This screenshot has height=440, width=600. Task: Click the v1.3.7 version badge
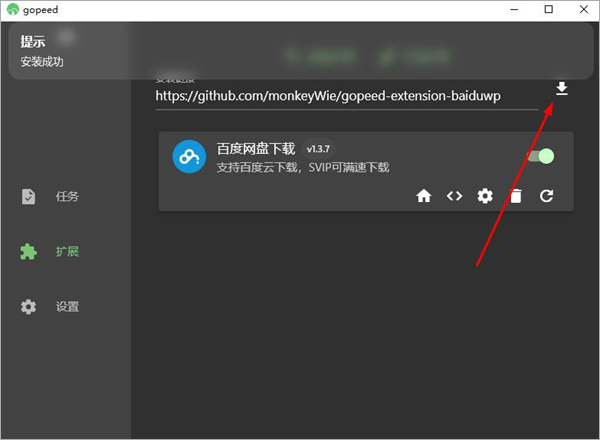[318, 149]
